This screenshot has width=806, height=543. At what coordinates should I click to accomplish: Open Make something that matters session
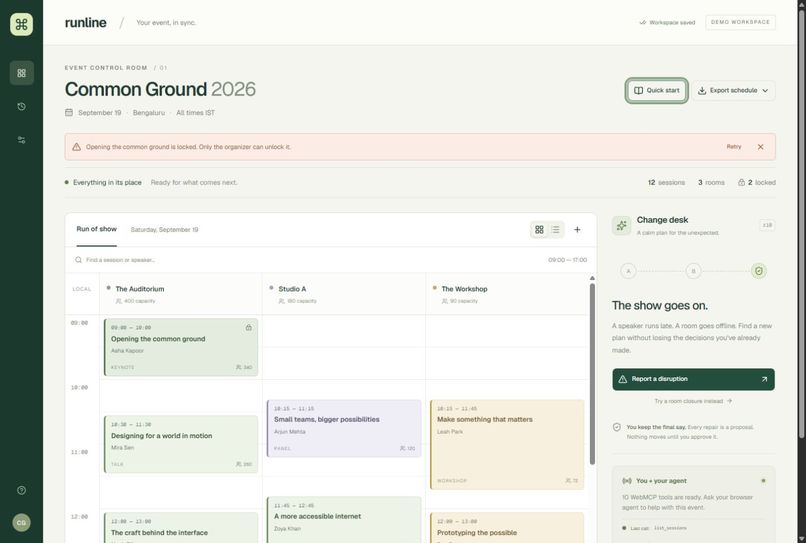507,444
